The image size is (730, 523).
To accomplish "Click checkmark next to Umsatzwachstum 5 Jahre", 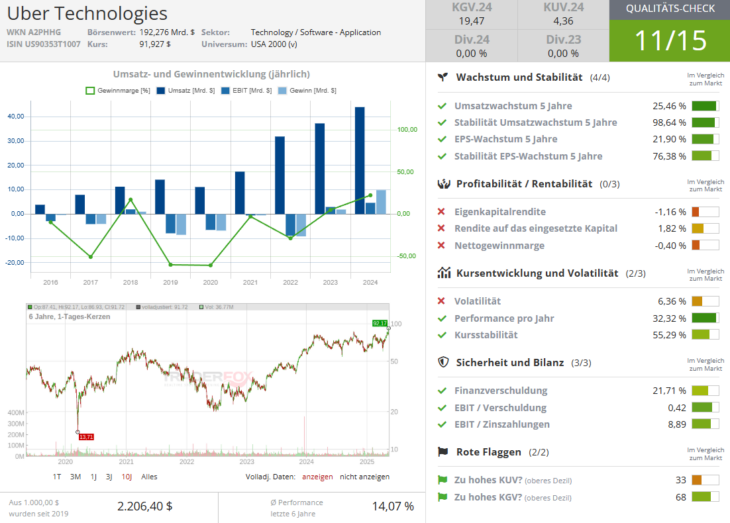I will (x=442, y=106).
